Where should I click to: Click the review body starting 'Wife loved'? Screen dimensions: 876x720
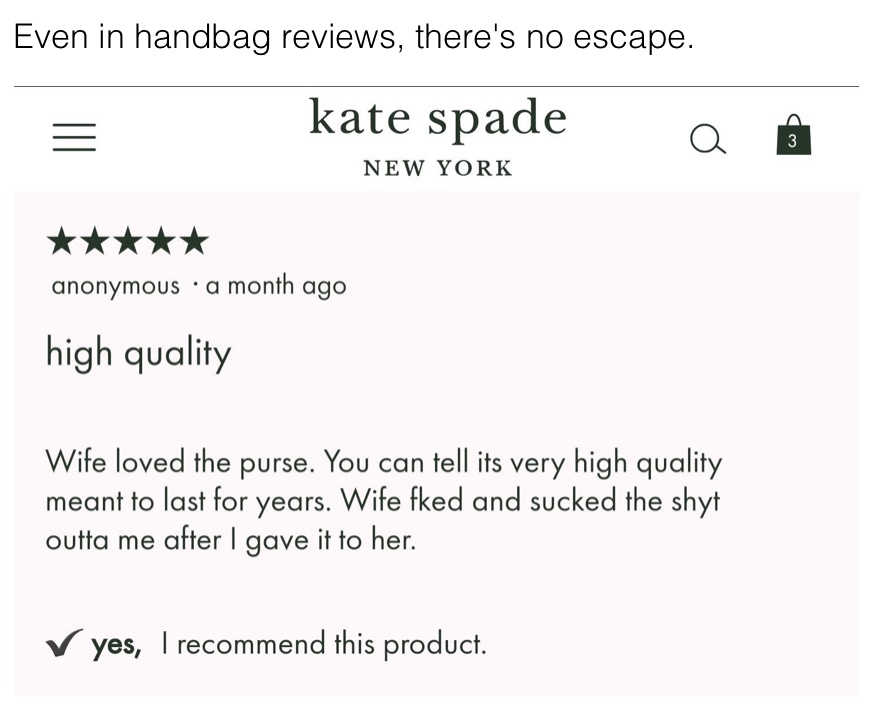383,500
